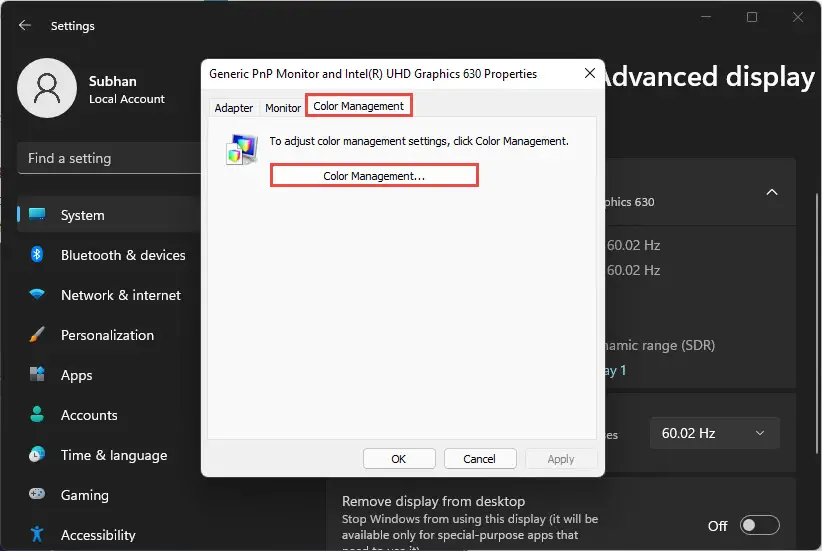Open Accessibility settings category
Screen dimensions: 822x551
click(109, 534)
